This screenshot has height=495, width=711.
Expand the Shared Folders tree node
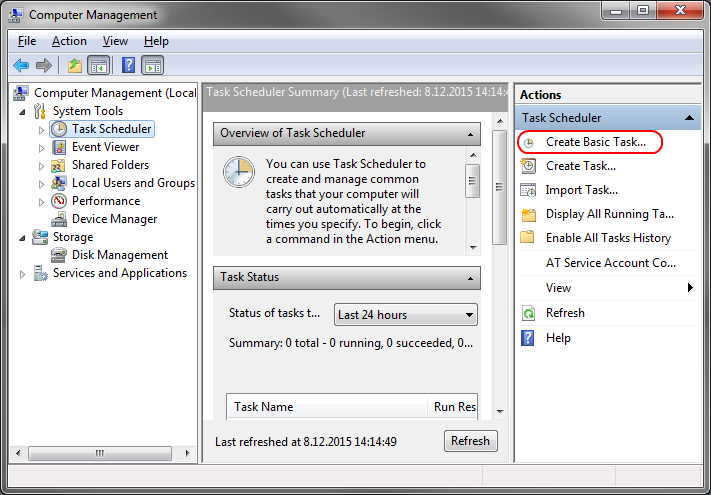click(x=41, y=166)
